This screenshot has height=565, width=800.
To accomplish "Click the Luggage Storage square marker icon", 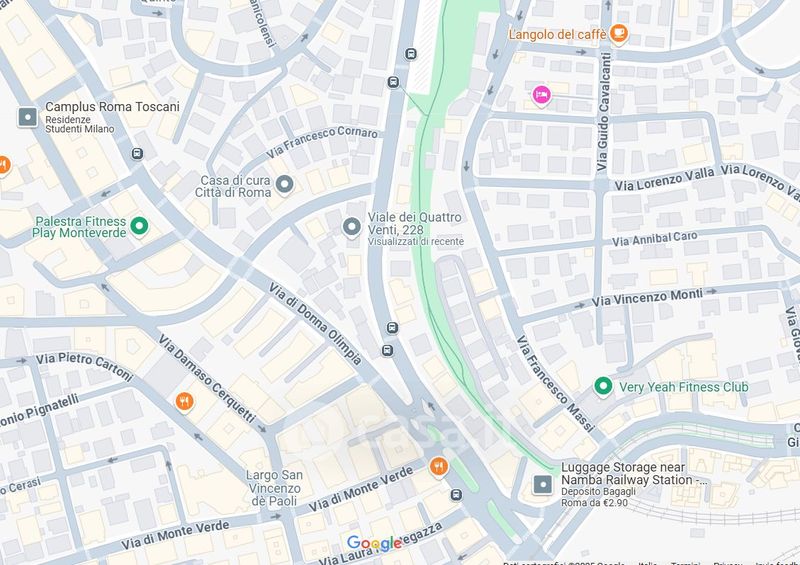I will point(543,484).
